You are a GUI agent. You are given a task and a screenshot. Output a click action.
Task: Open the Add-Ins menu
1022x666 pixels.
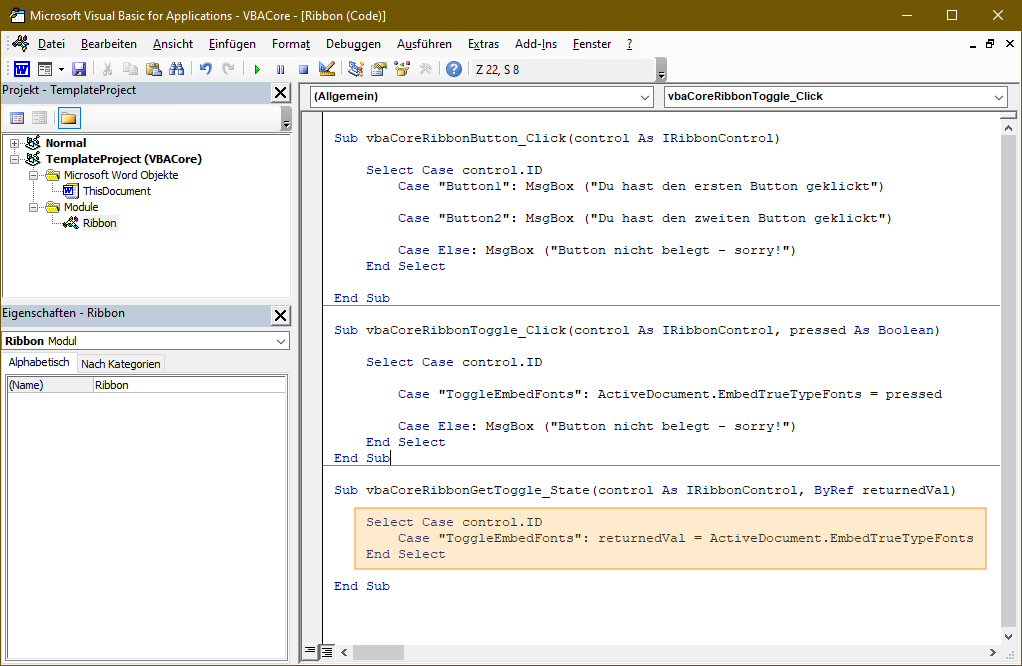tap(536, 44)
